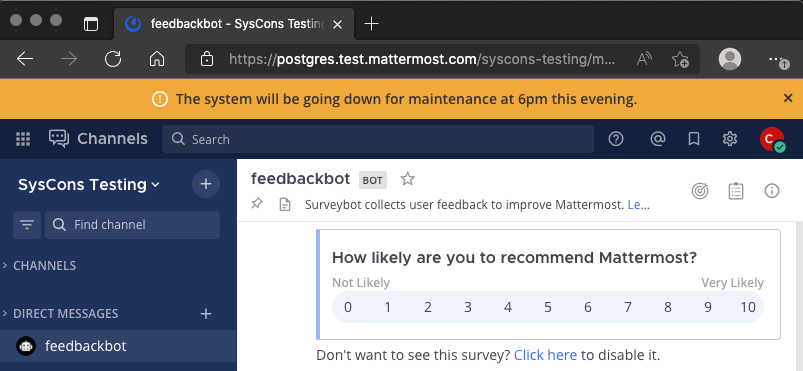Click the filter channels icon in sidebar

point(27,224)
